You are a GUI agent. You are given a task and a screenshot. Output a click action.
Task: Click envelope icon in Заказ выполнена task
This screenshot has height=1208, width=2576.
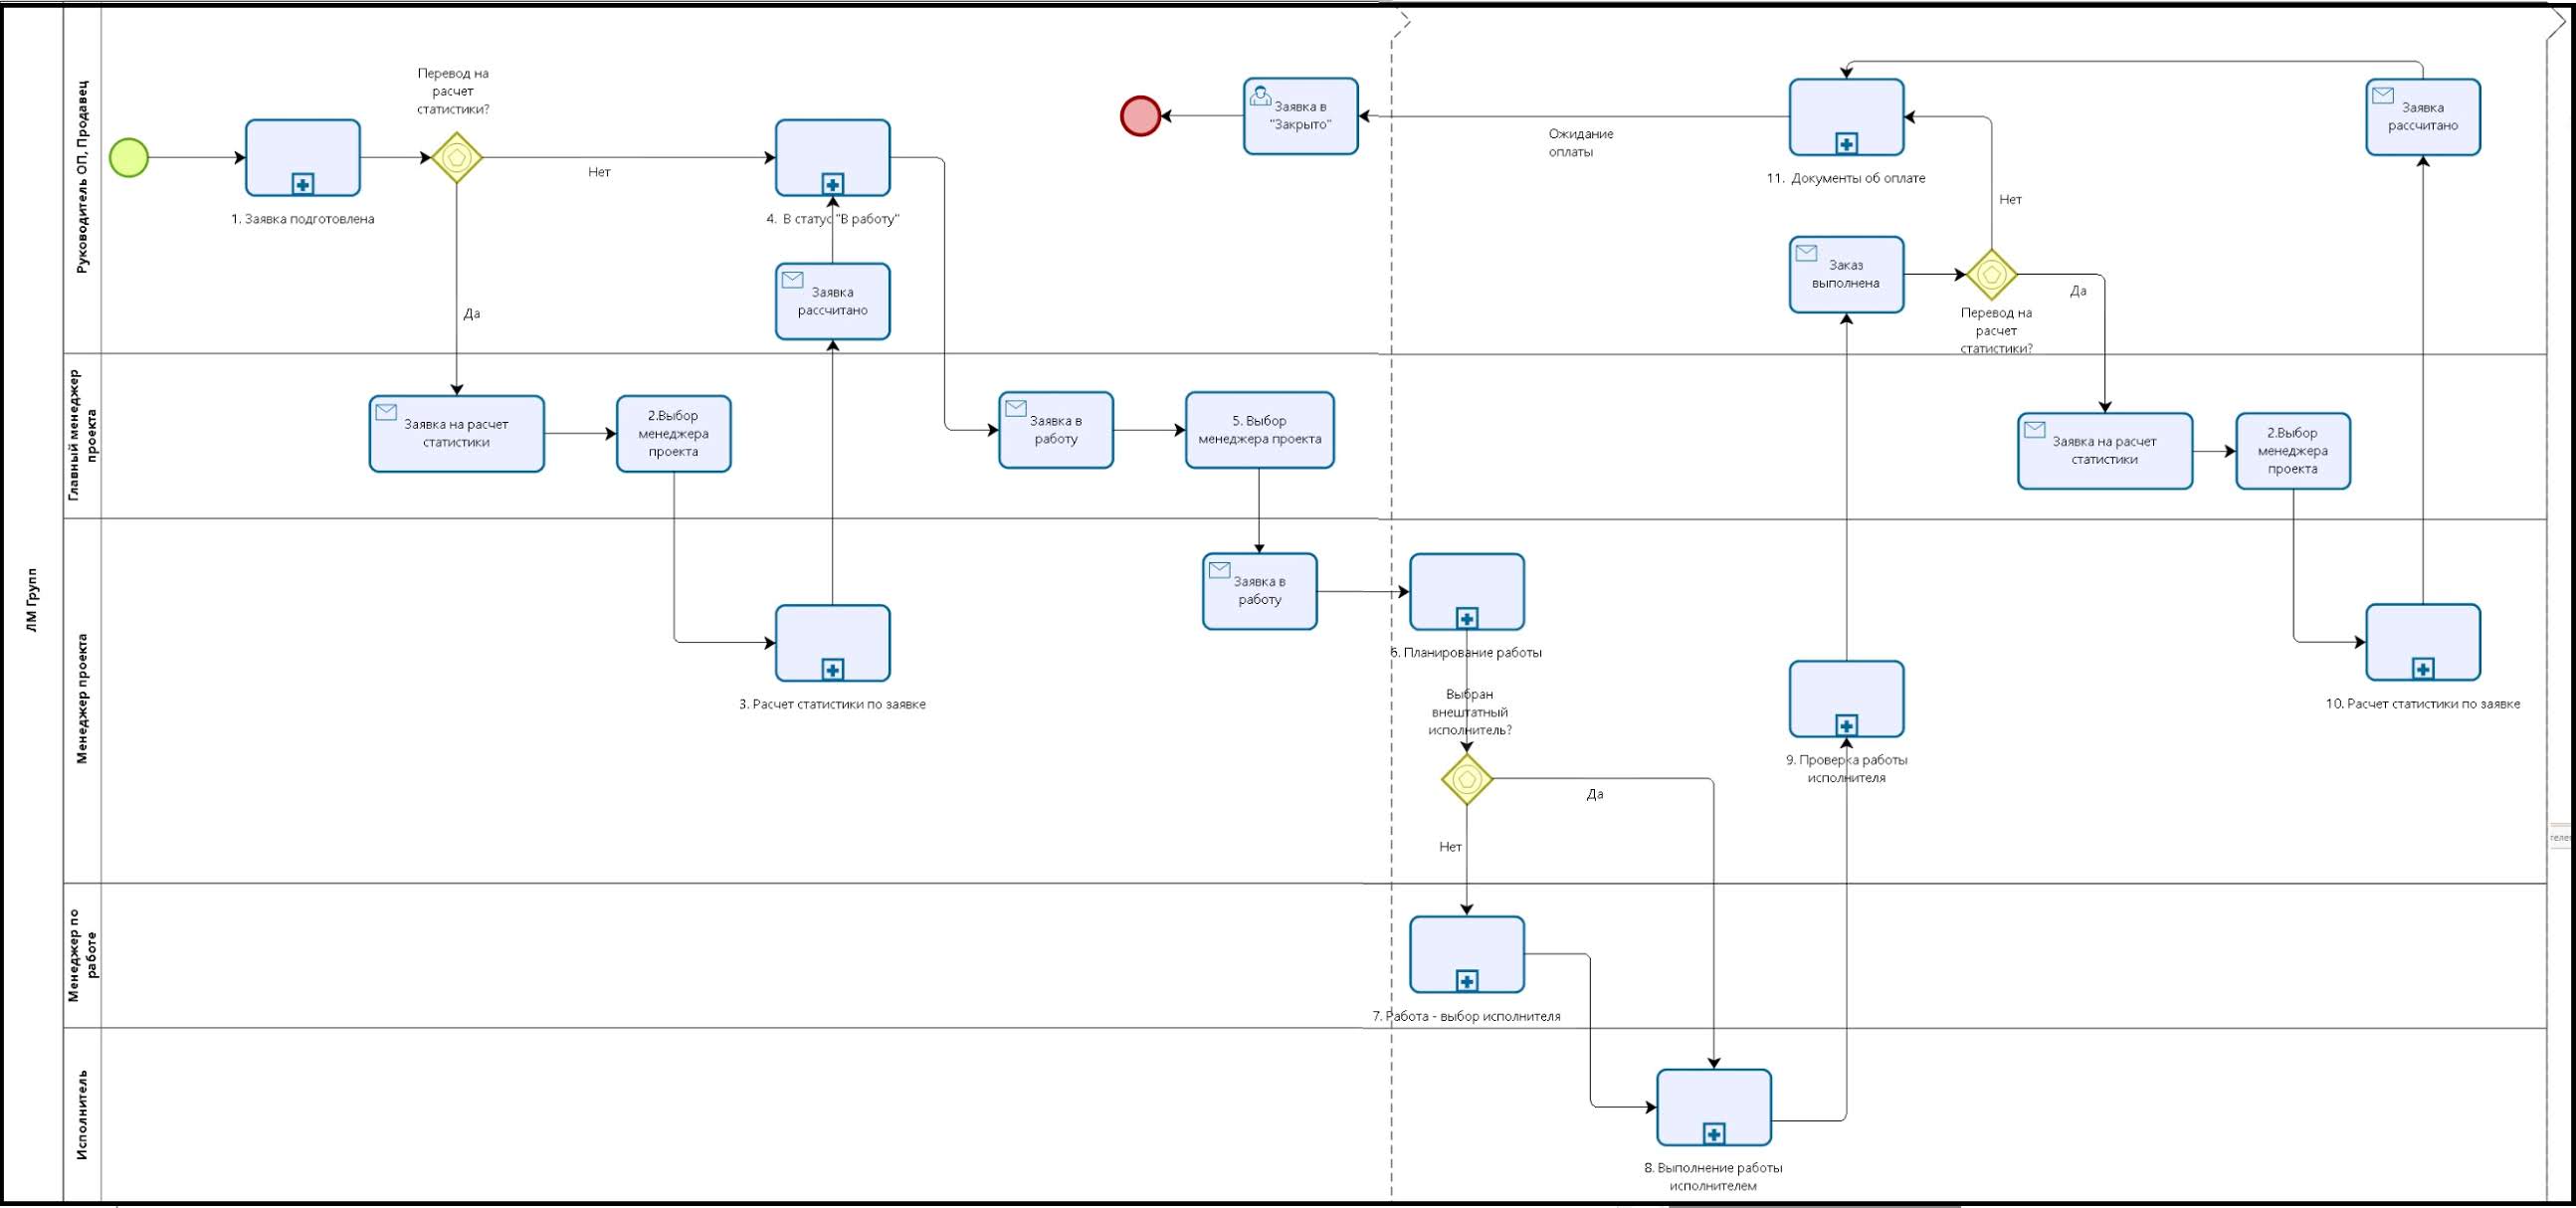[1806, 253]
